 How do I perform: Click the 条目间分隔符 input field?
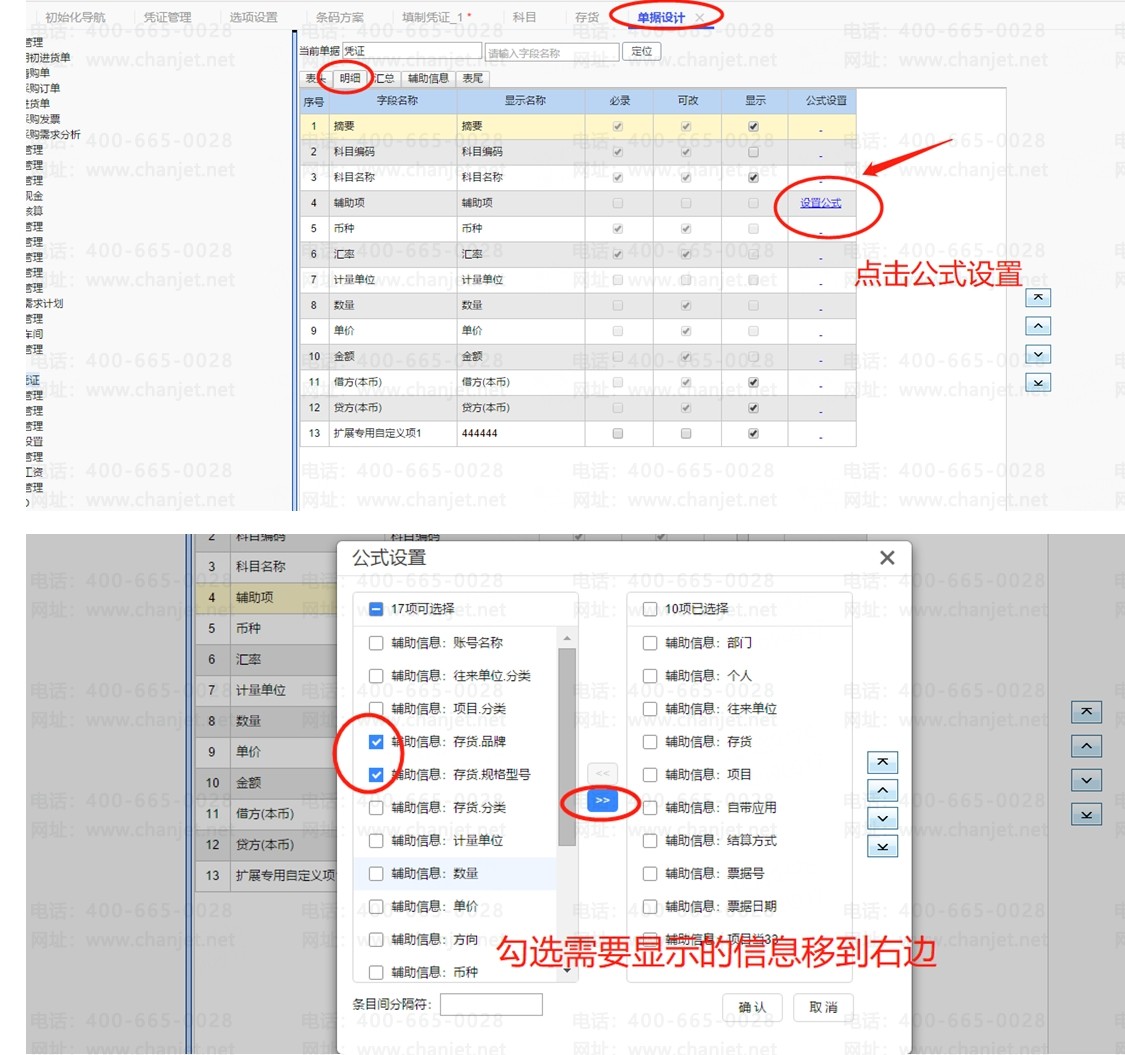[491, 1004]
